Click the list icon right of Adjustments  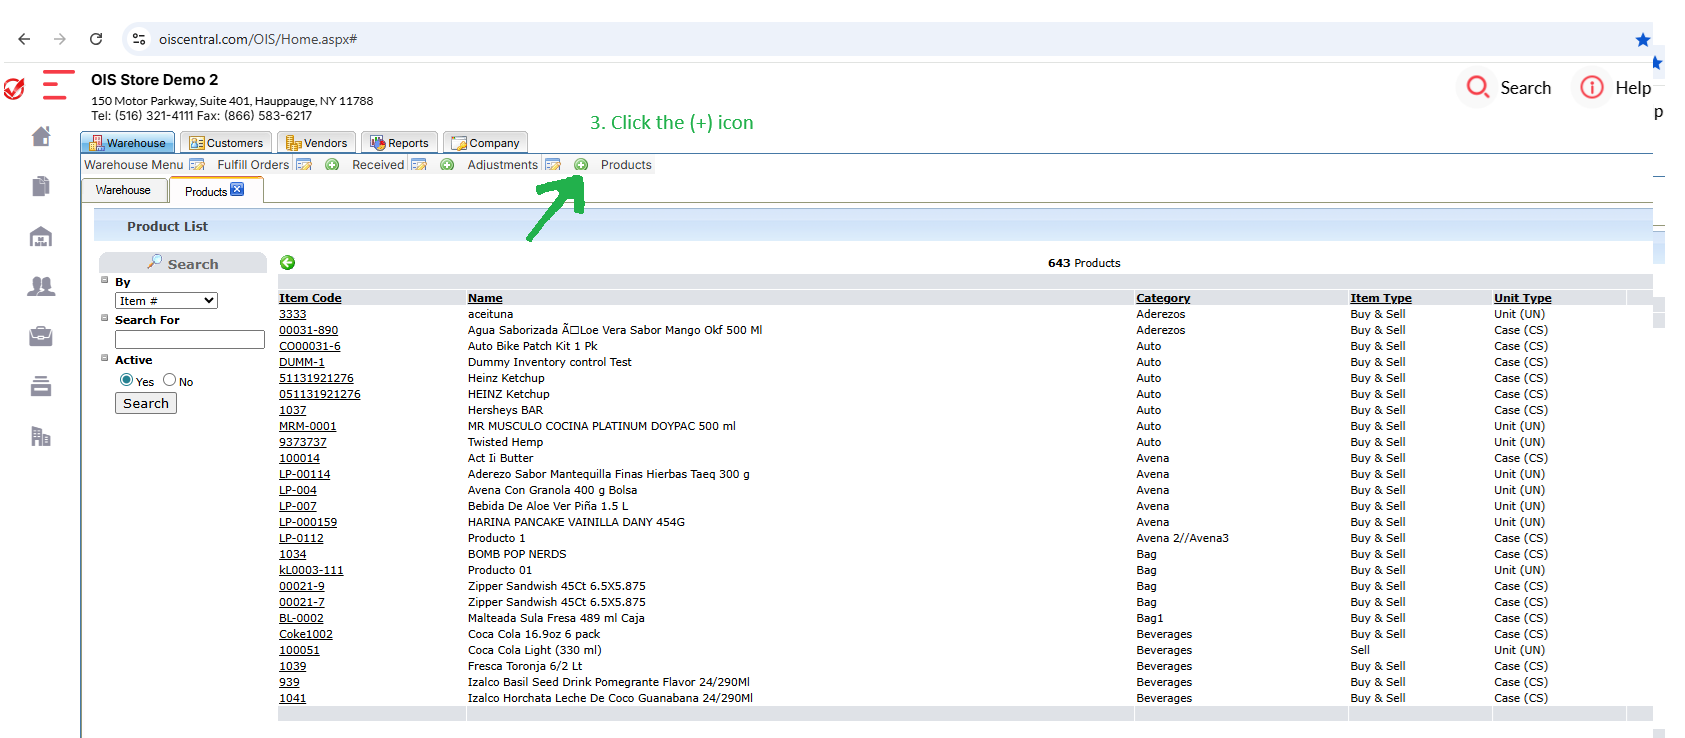[x=552, y=165]
